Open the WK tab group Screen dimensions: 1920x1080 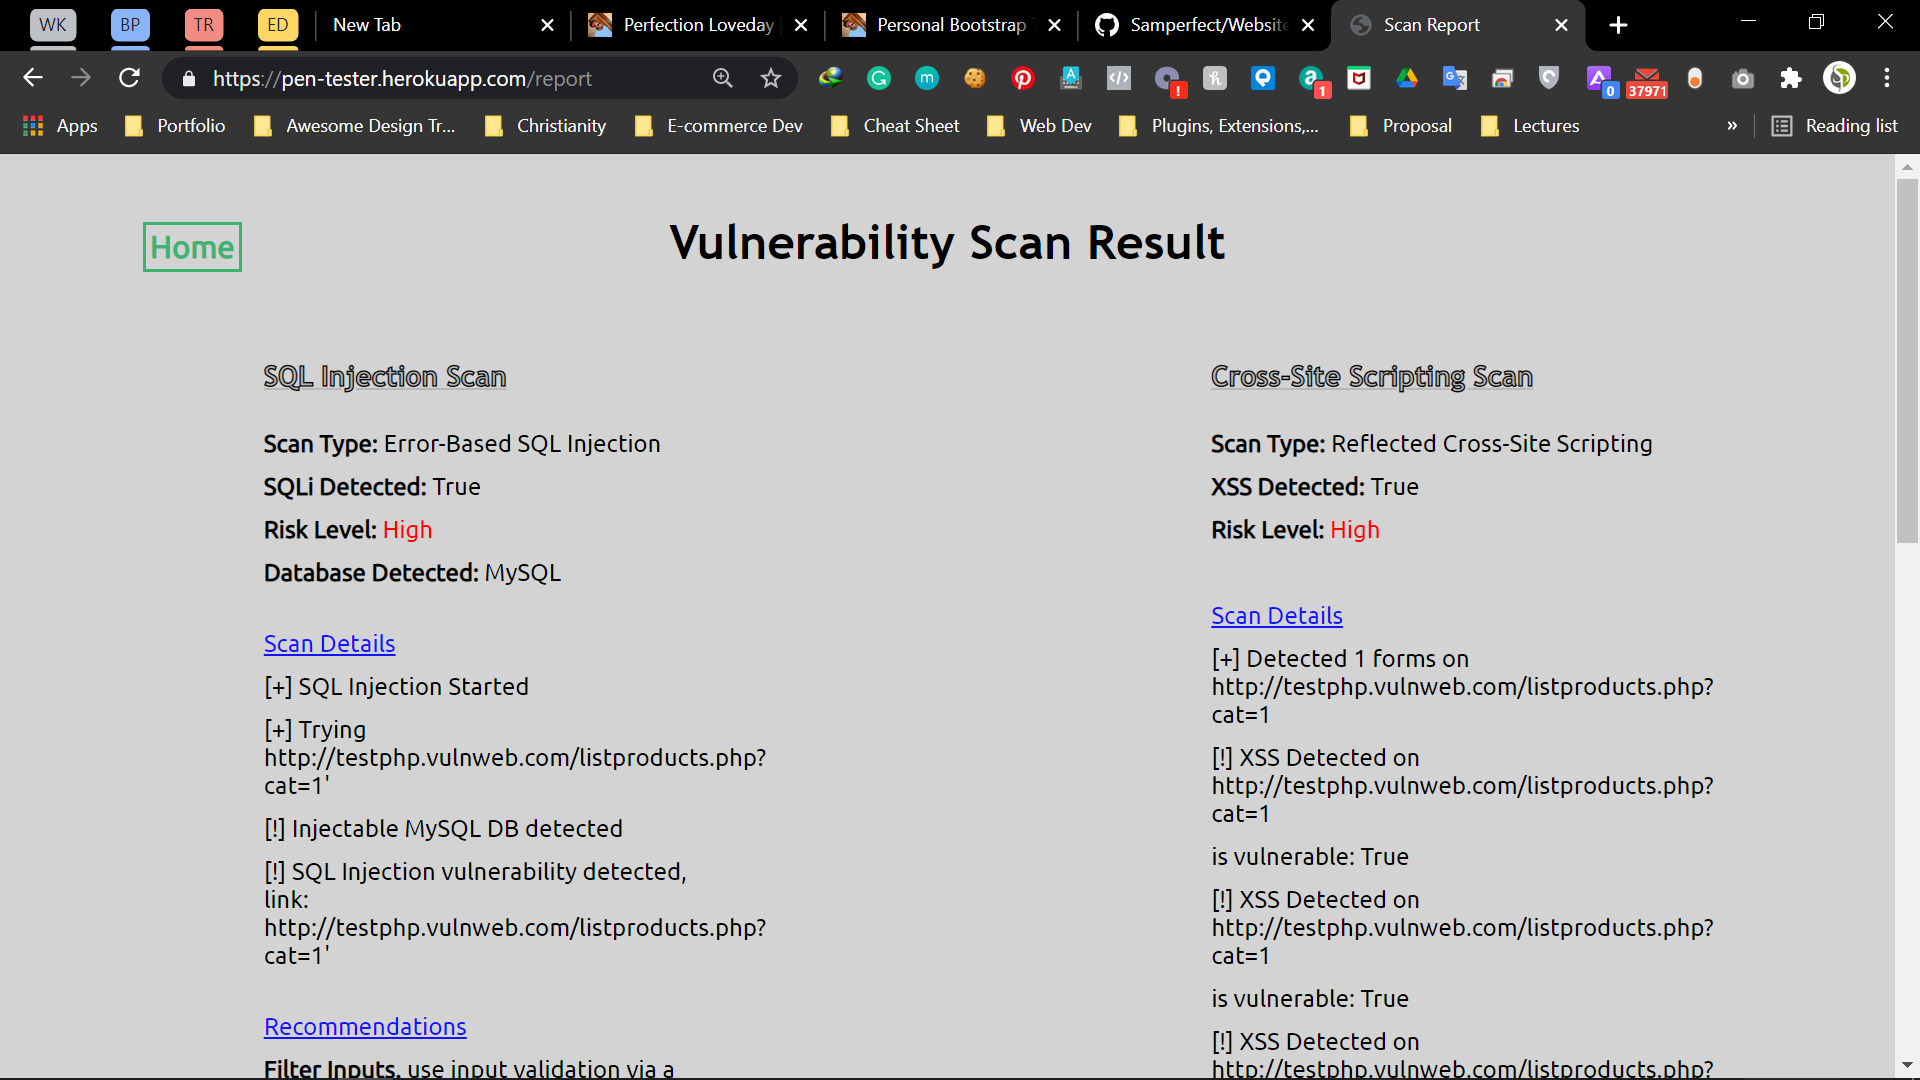(x=53, y=25)
